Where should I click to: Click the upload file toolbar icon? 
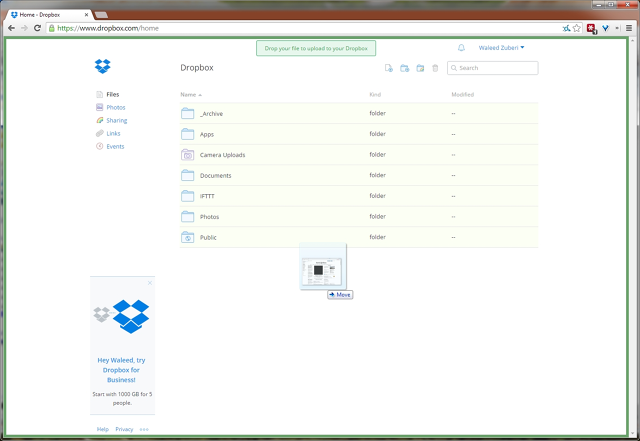pyautogui.click(x=389, y=68)
